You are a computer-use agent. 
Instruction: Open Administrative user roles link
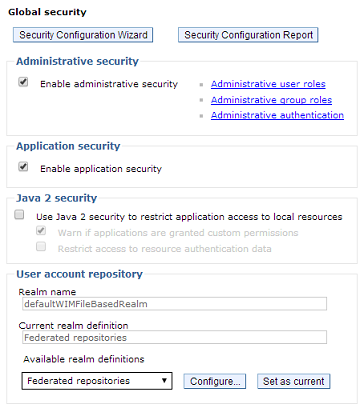268,84
